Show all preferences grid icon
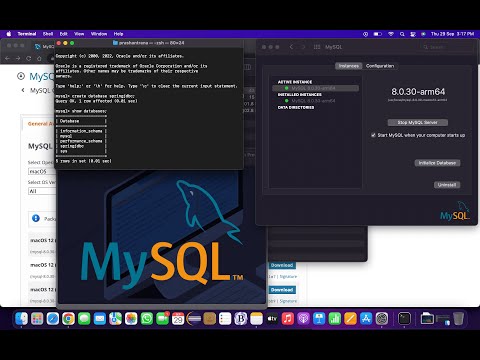The height and width of the screenshot is (360, 480). 317,47
